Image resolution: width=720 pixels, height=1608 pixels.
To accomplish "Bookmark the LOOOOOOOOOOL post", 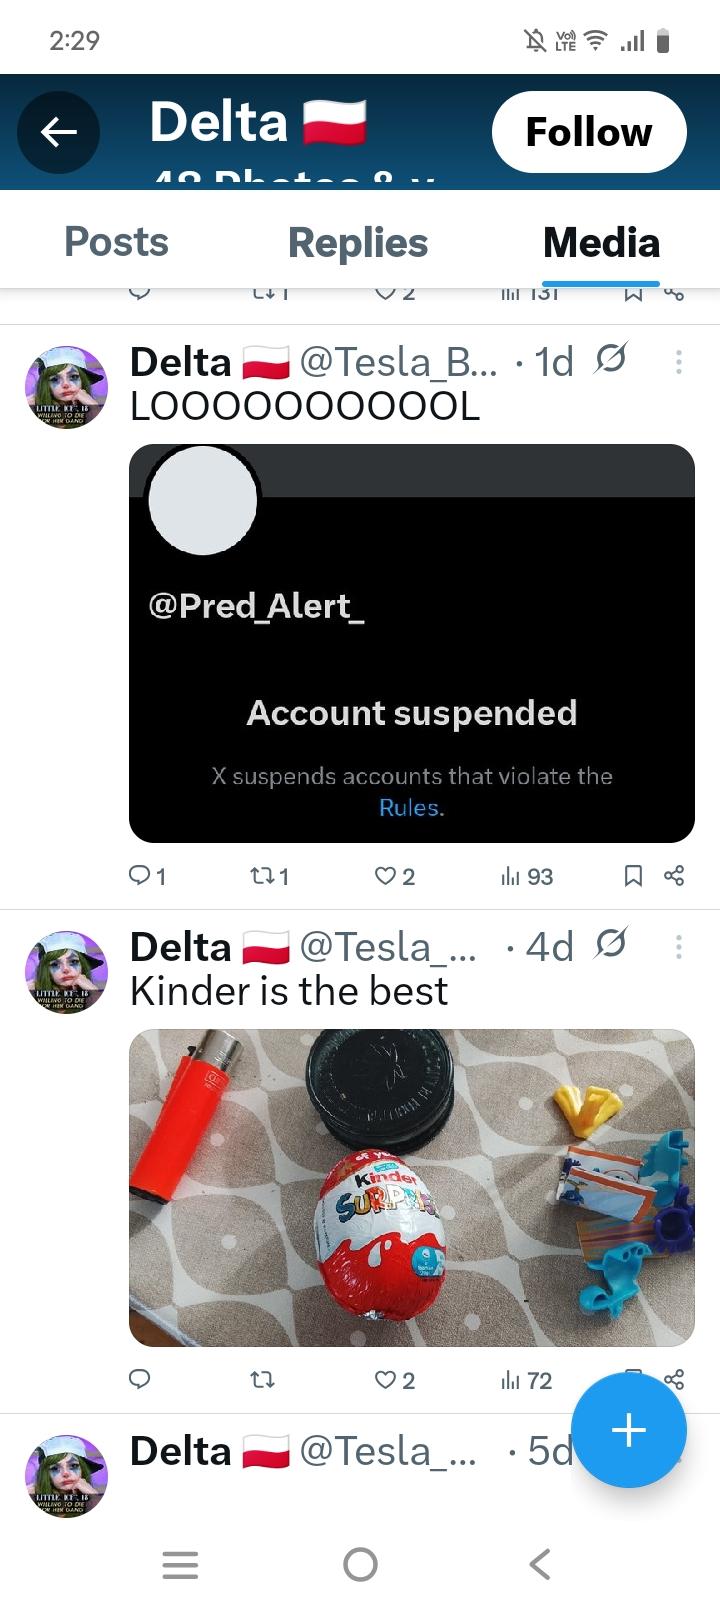I will coord(633,876).
